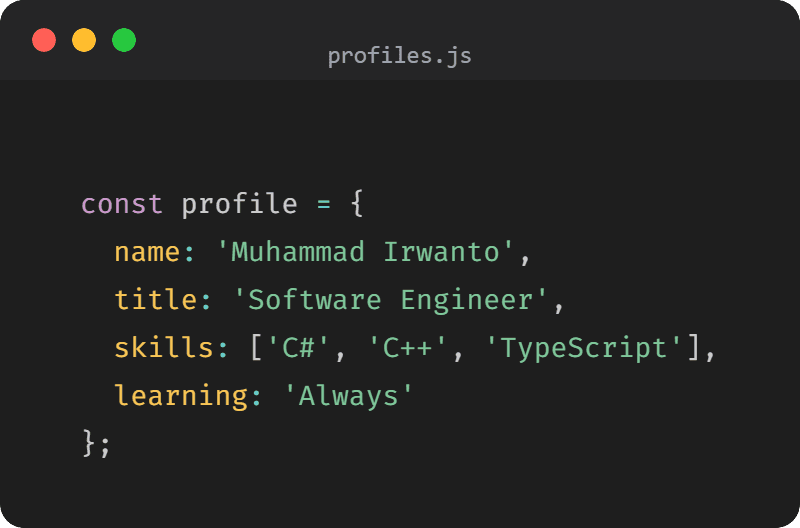This screenshot has height=528, width=800.
Task: Click the 'name' property key
Action: click(147, 252)
